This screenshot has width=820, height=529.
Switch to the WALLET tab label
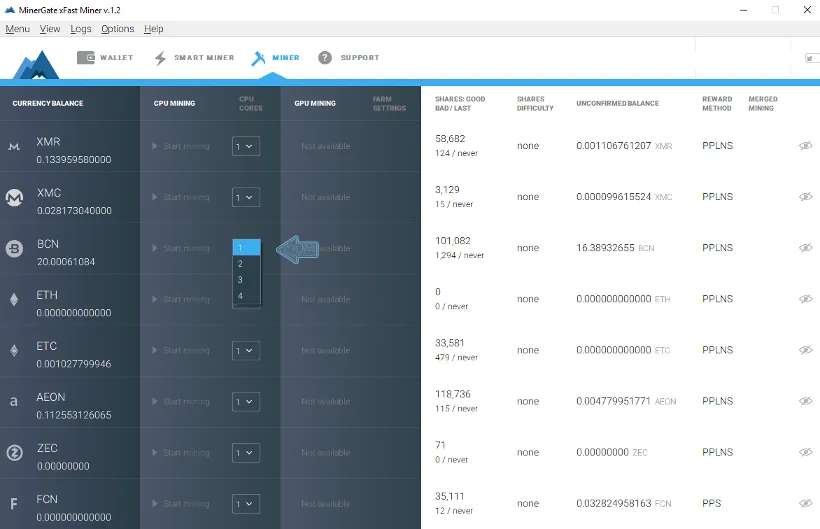117,58
